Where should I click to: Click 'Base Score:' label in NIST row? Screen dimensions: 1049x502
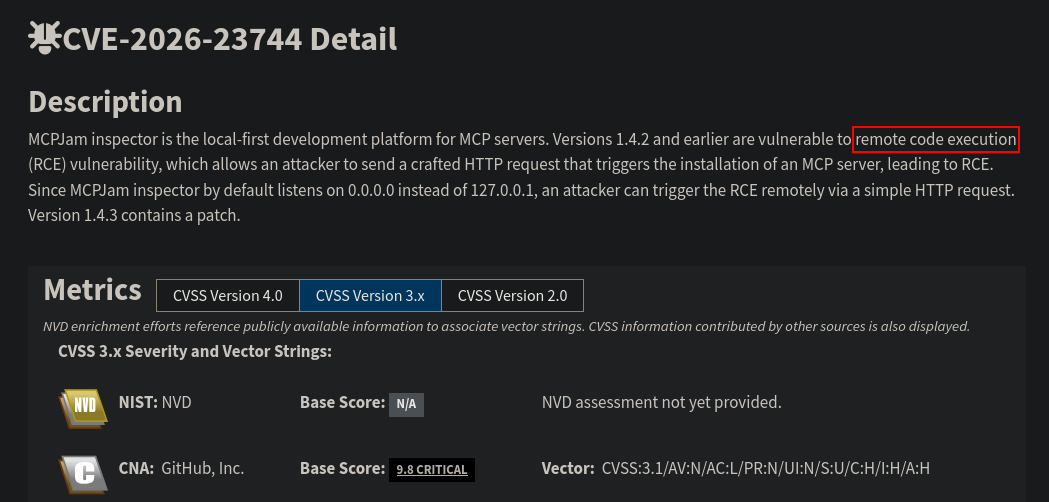343,402
